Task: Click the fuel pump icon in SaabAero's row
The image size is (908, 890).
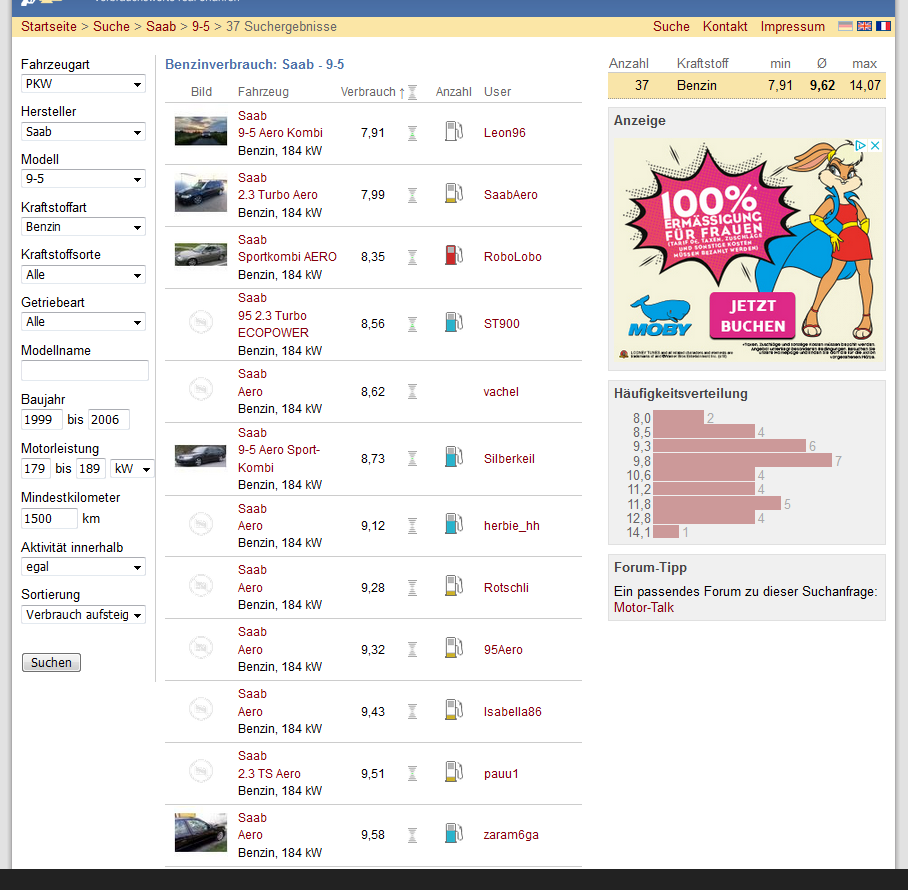Action: click(454, 193)
